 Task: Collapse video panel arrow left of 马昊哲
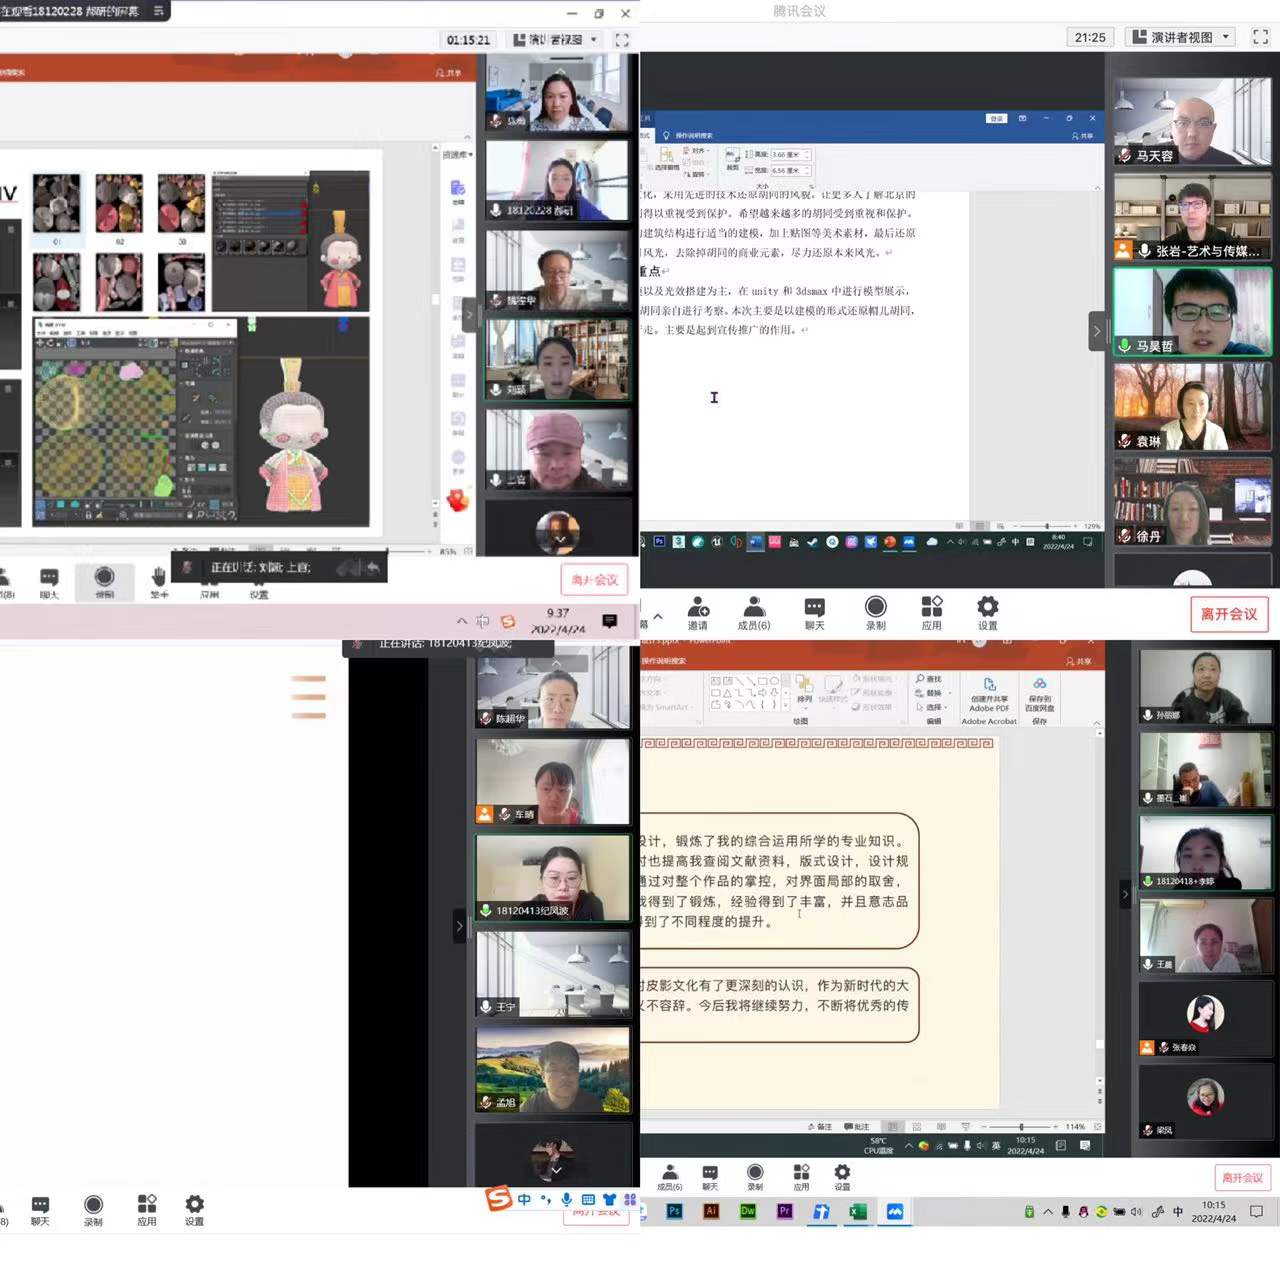(x=1097, y=331)
